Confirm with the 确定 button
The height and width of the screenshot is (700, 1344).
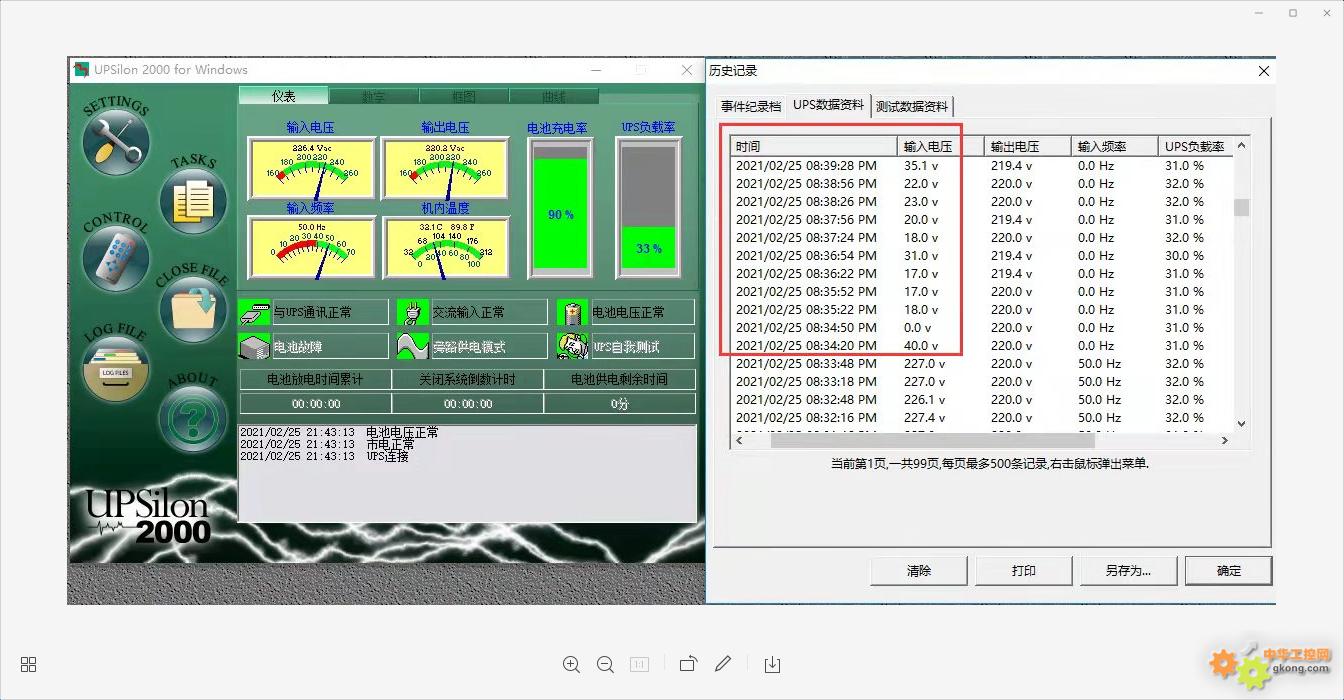pyautogui.click(x=1229, y=571)
